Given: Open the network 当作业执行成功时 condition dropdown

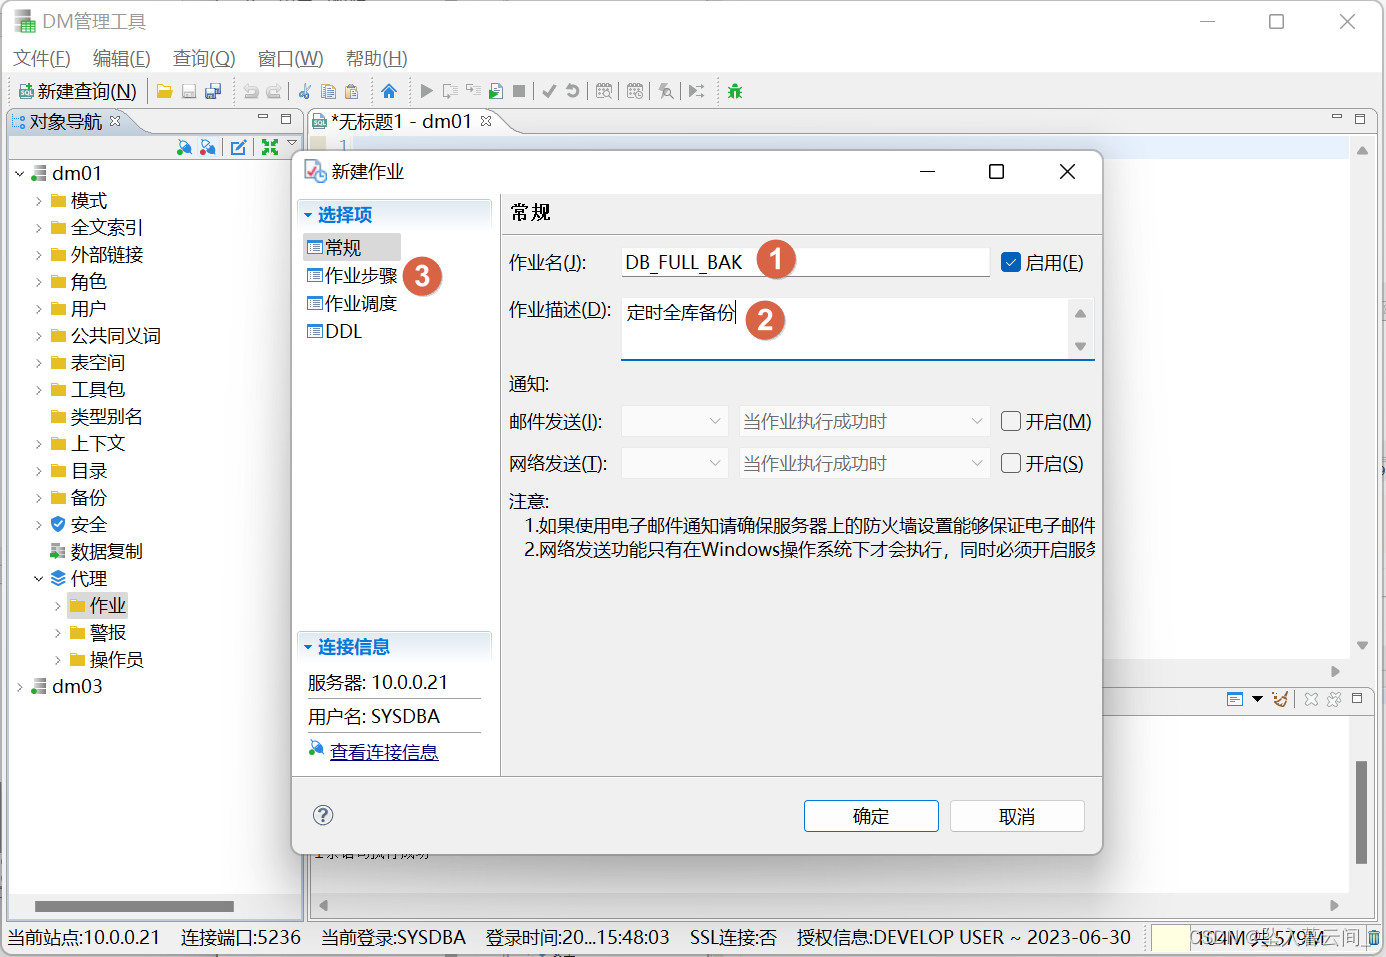Looking at the screenshot, I should [x=864, y=463].
